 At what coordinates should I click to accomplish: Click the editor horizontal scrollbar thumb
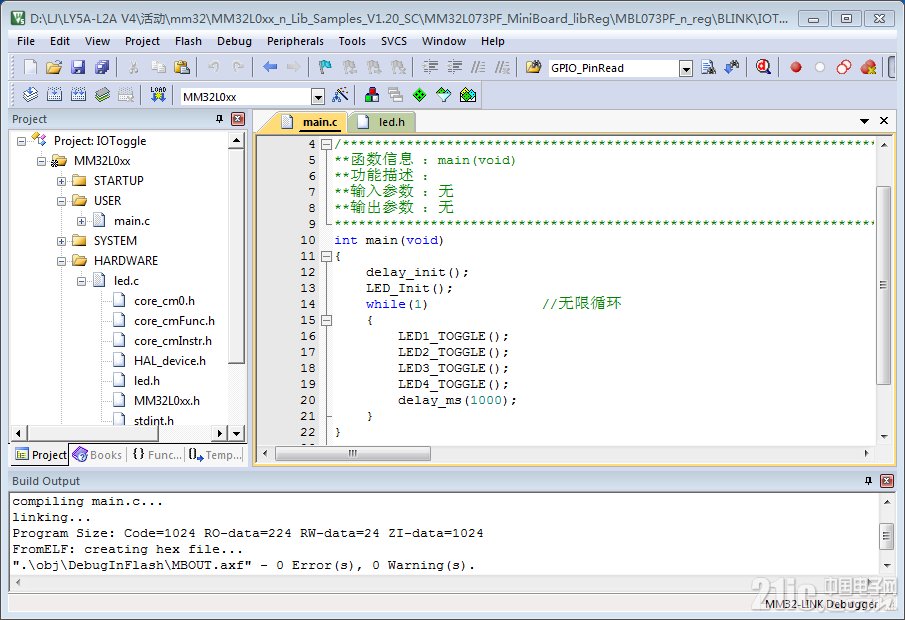(353, 454)
